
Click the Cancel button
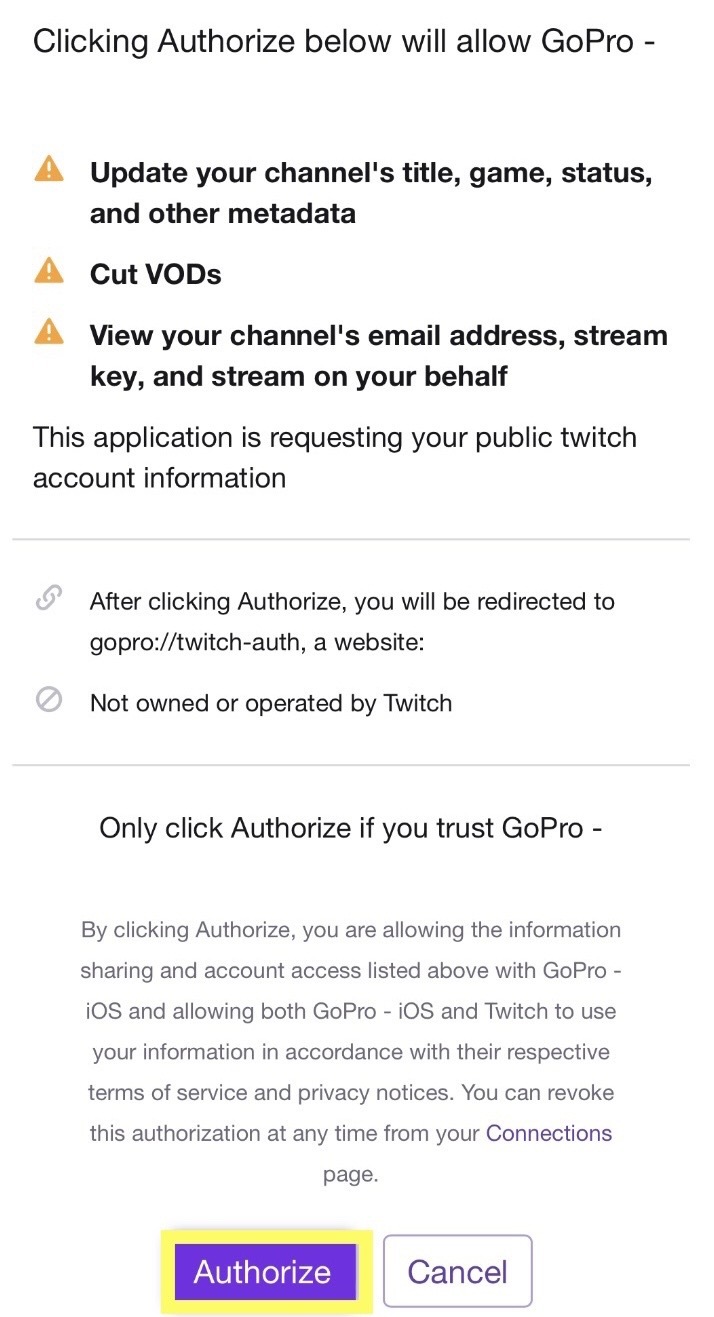click(457, 1270)
